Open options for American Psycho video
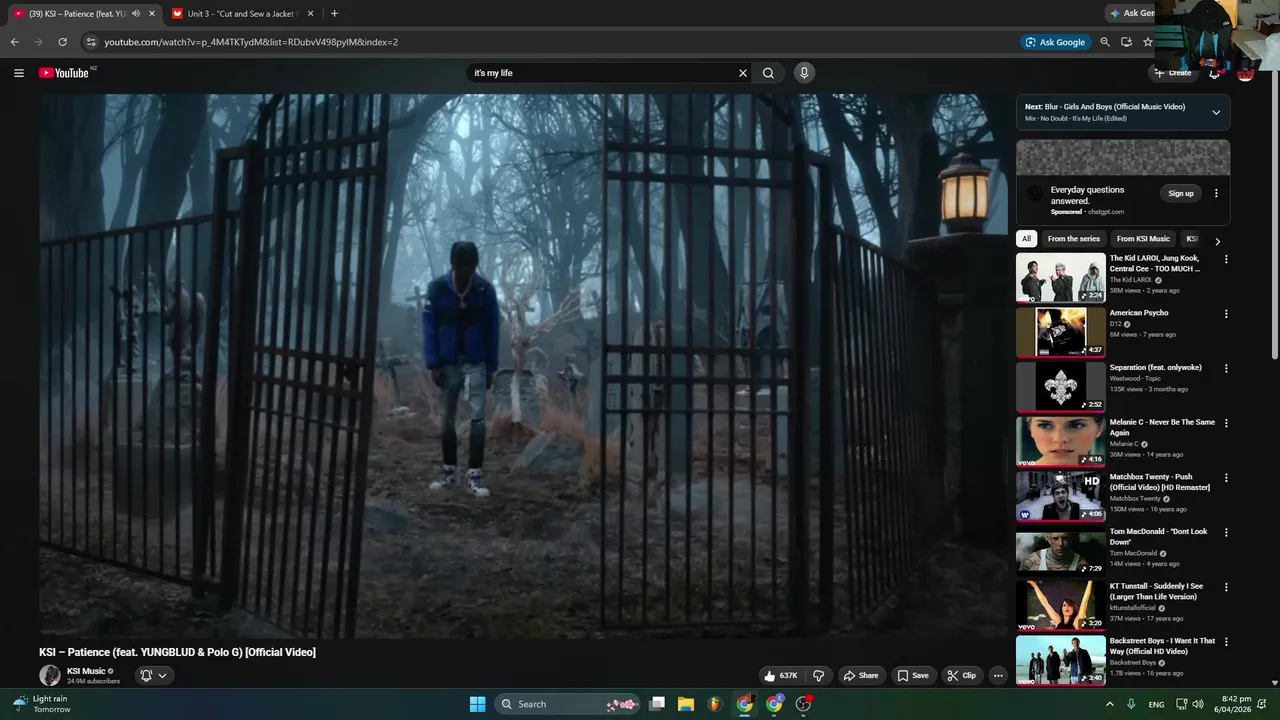The image size is (1280, 720). click(x=1226, y=314)
